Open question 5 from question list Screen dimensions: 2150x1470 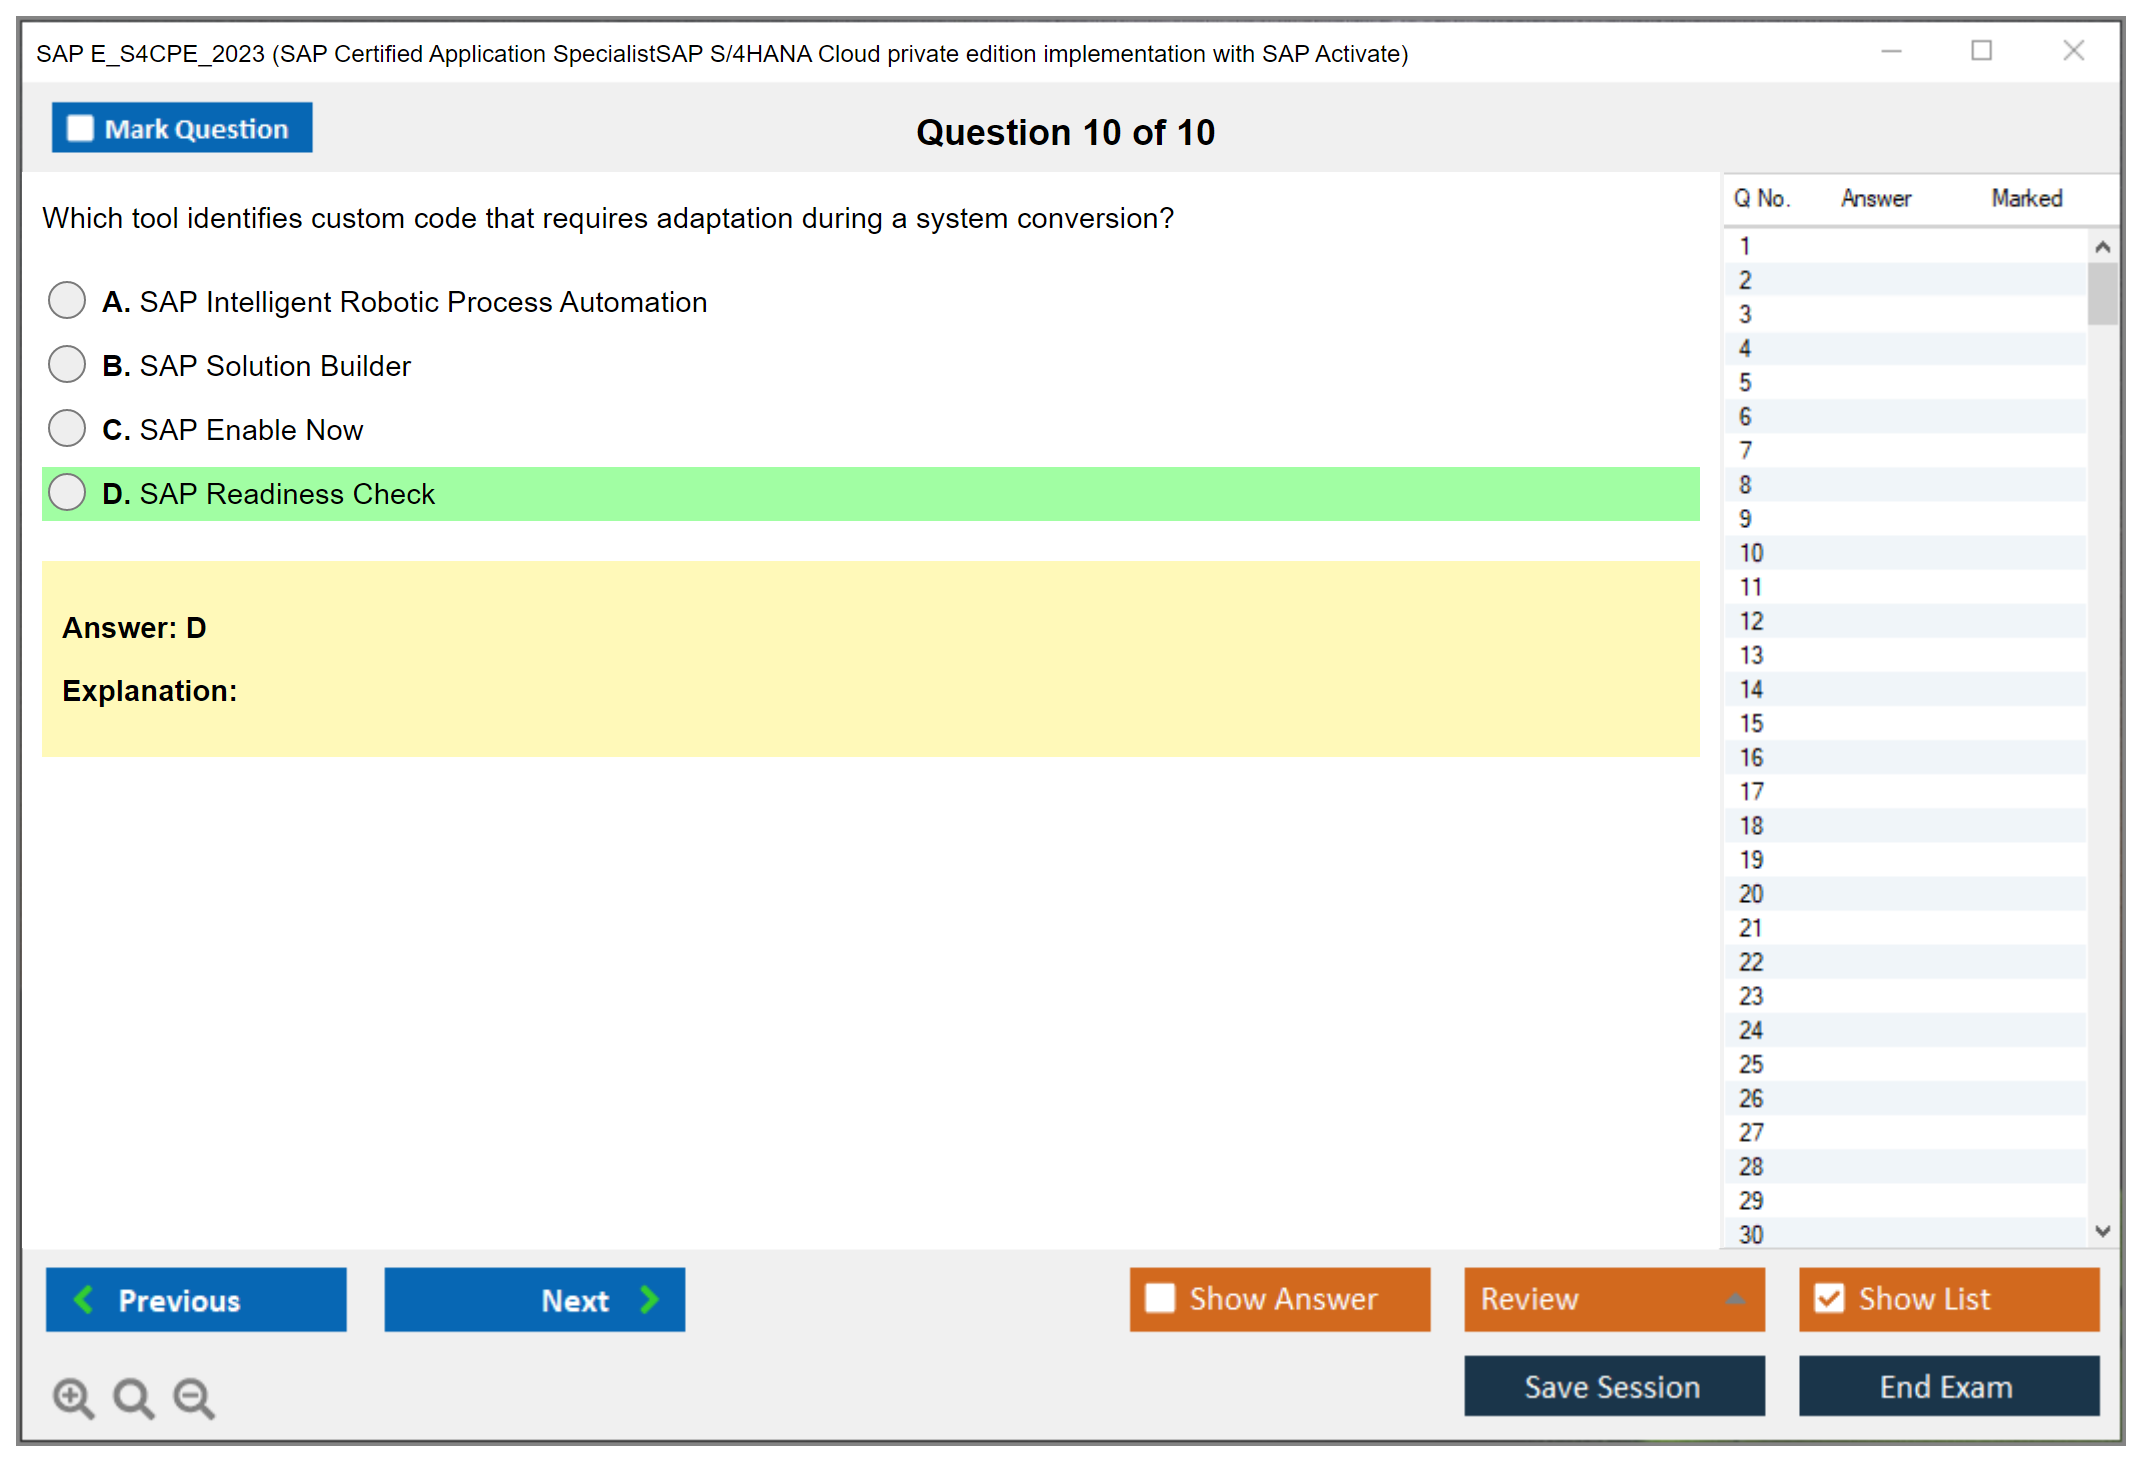(x=1745, y=382)
